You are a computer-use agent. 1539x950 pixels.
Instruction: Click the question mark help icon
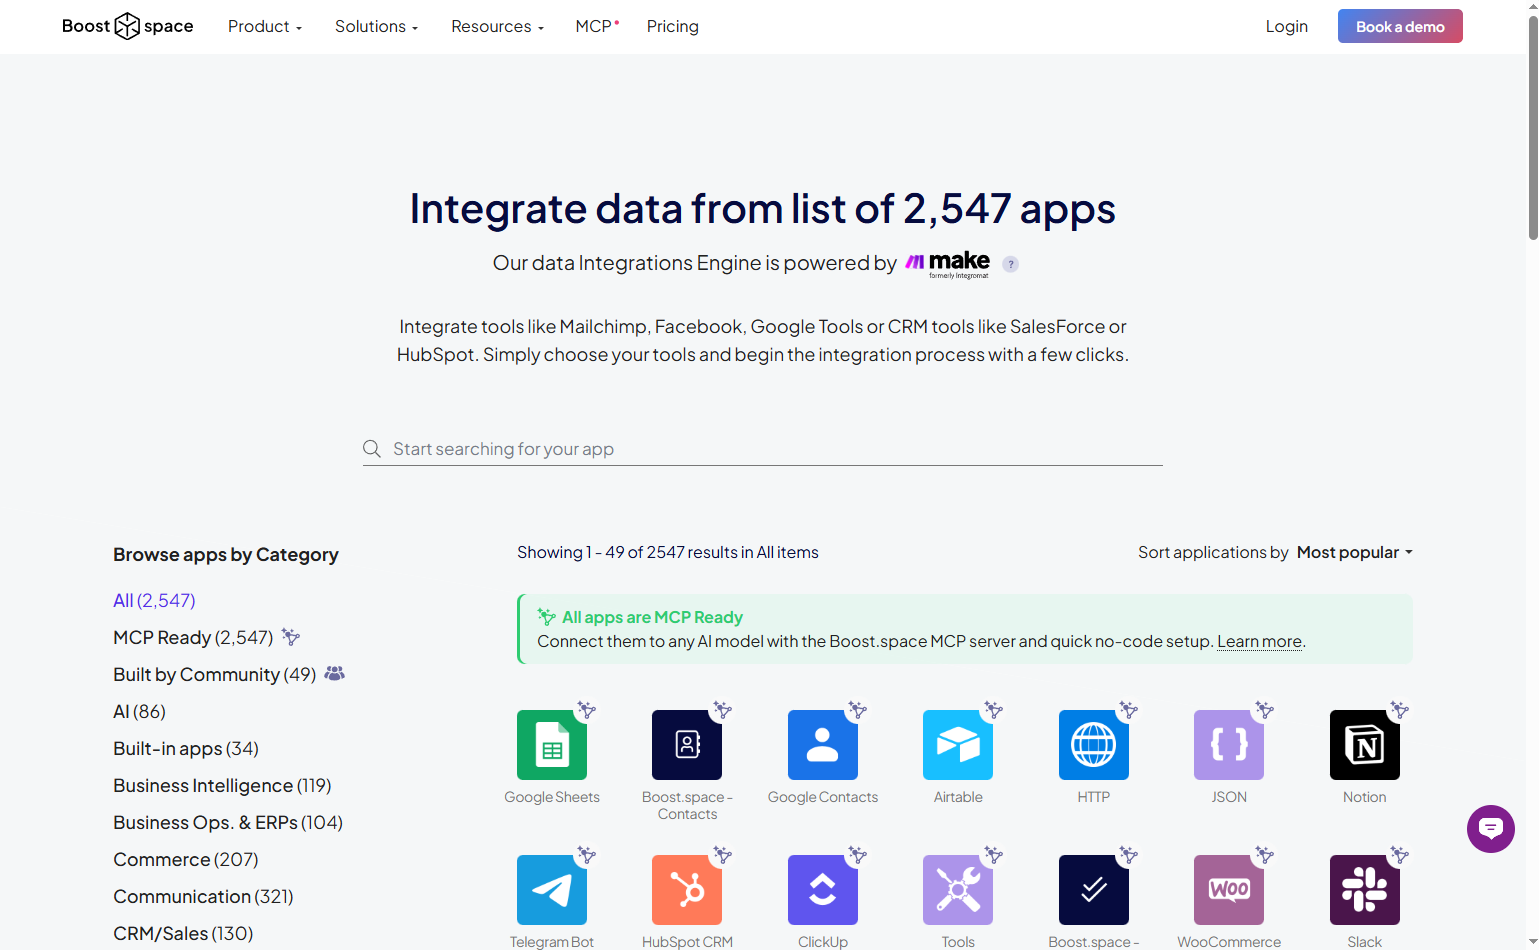(1011, 264)
